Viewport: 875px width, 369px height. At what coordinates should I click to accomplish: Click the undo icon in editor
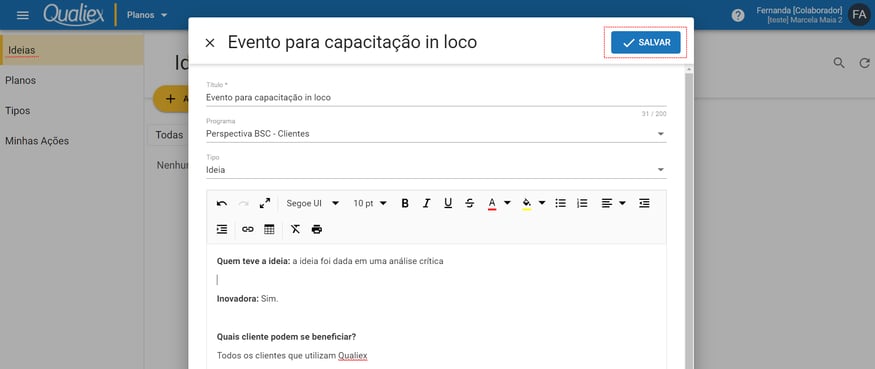click(222, 203)
